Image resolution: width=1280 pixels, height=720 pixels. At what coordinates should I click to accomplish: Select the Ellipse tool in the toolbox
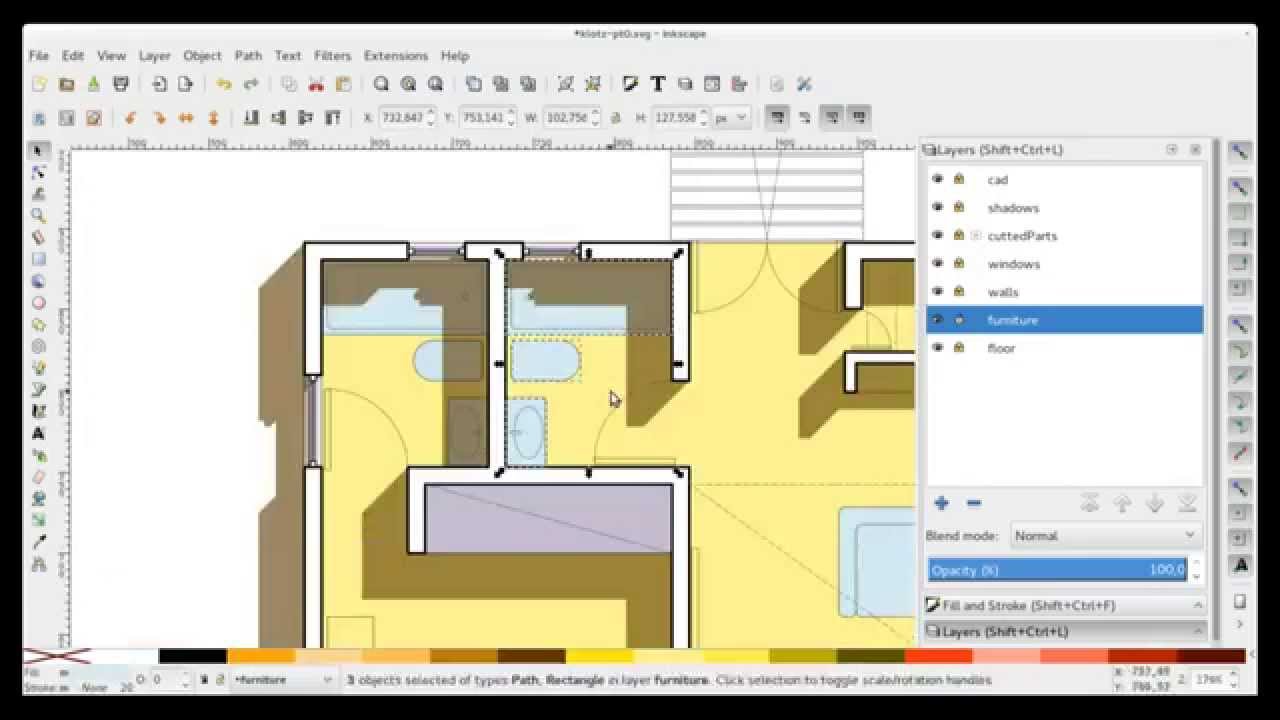[x=38, y=303]
